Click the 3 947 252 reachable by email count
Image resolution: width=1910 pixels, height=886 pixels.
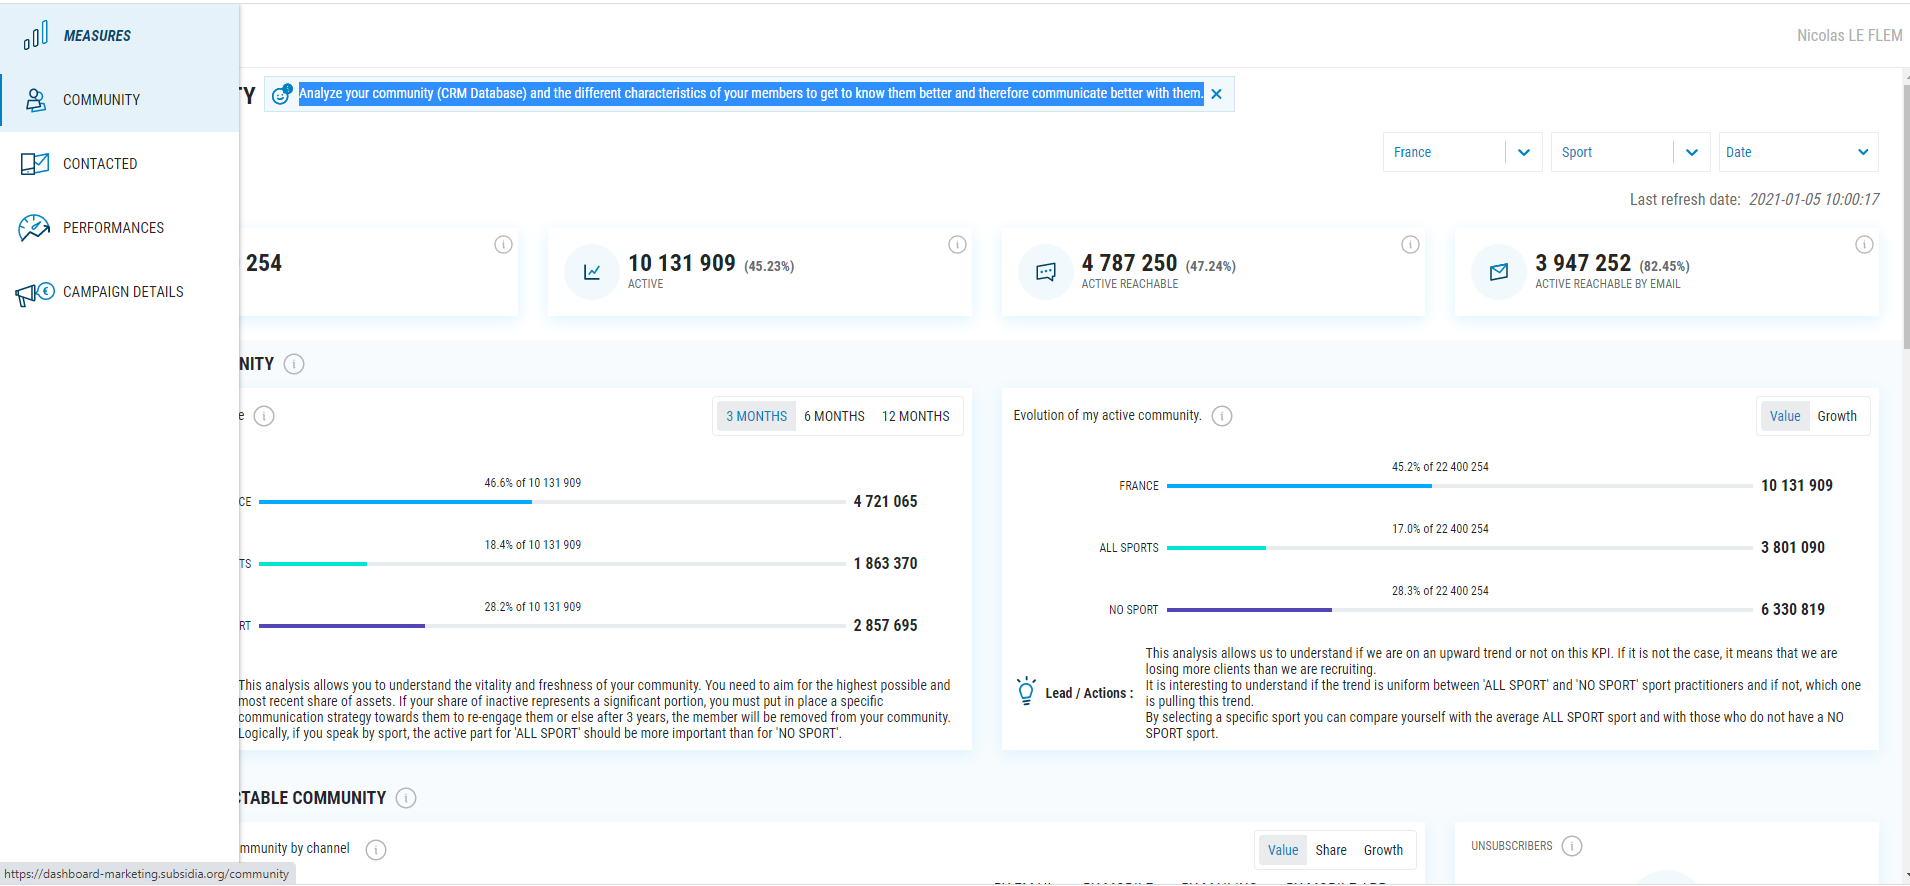pyautogui.click(x=1583, y=263)
